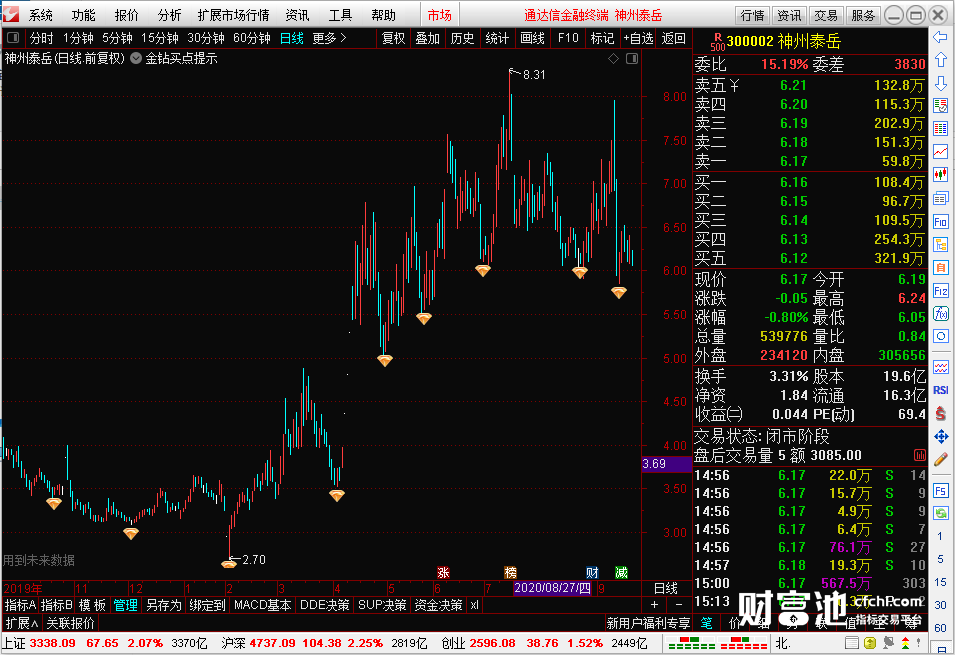Switch to 15分钟 period

point(160,38)
